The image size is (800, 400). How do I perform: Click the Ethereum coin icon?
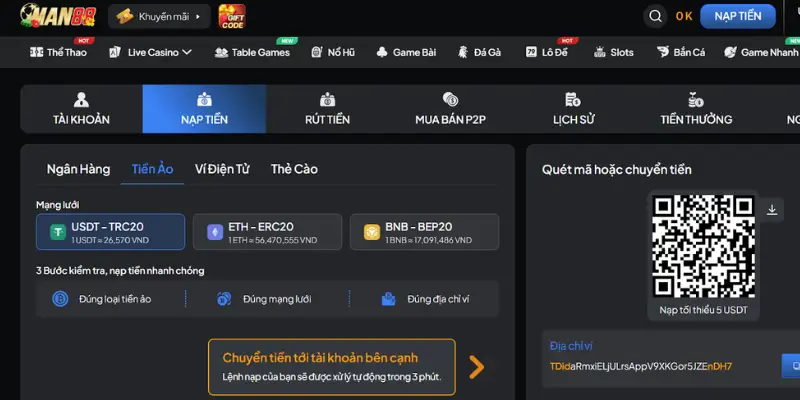point(215,232)
